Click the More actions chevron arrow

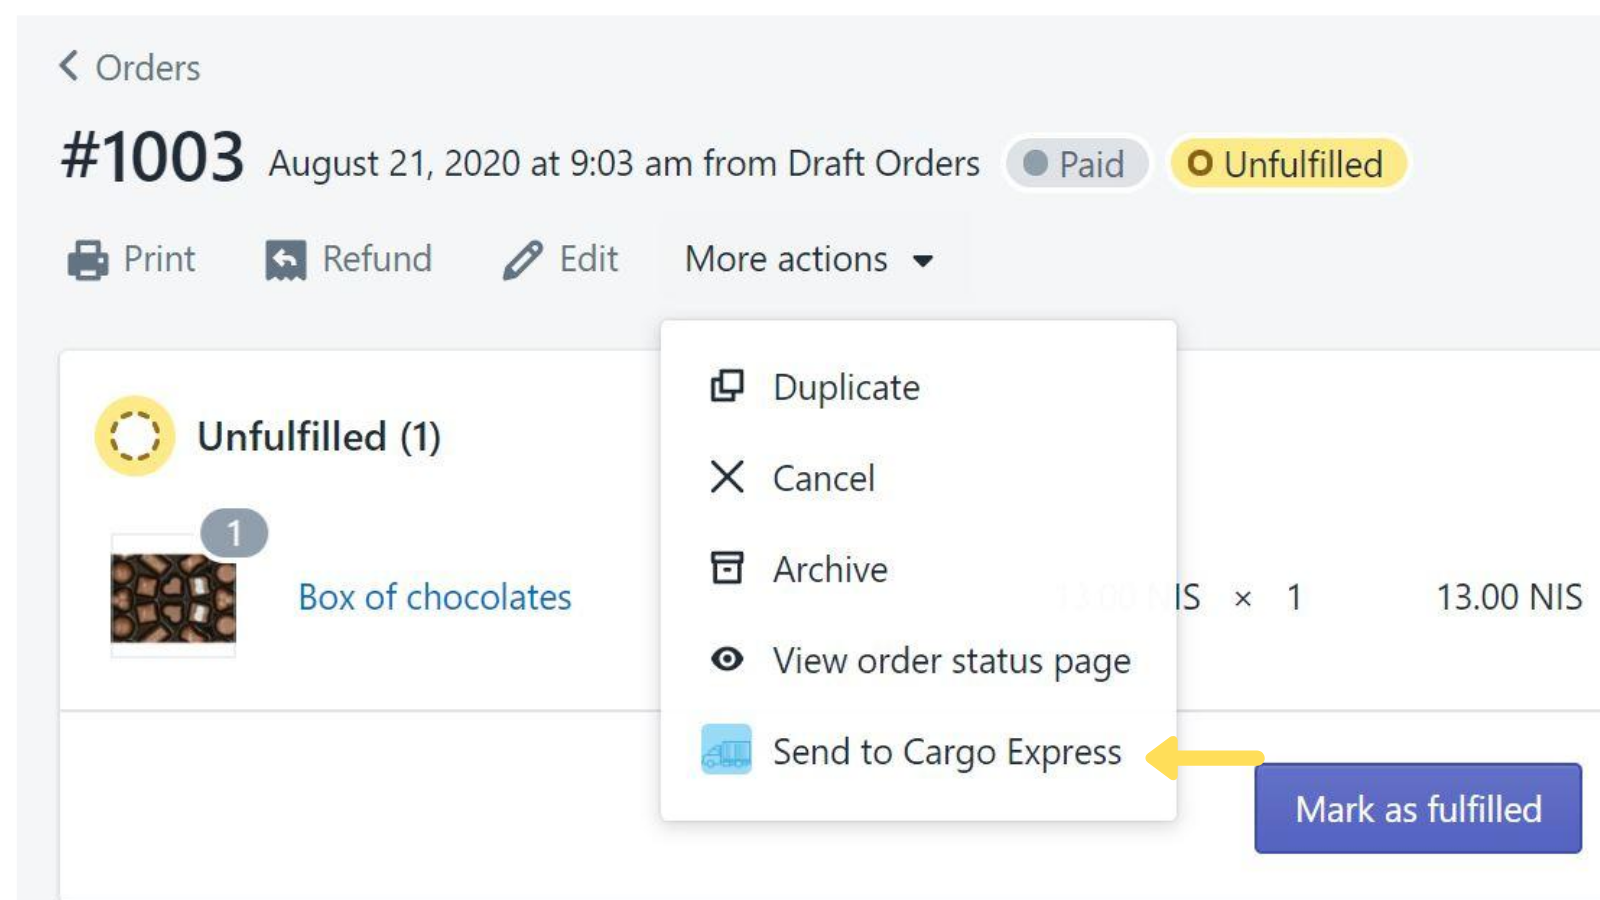tap(924, 262)
